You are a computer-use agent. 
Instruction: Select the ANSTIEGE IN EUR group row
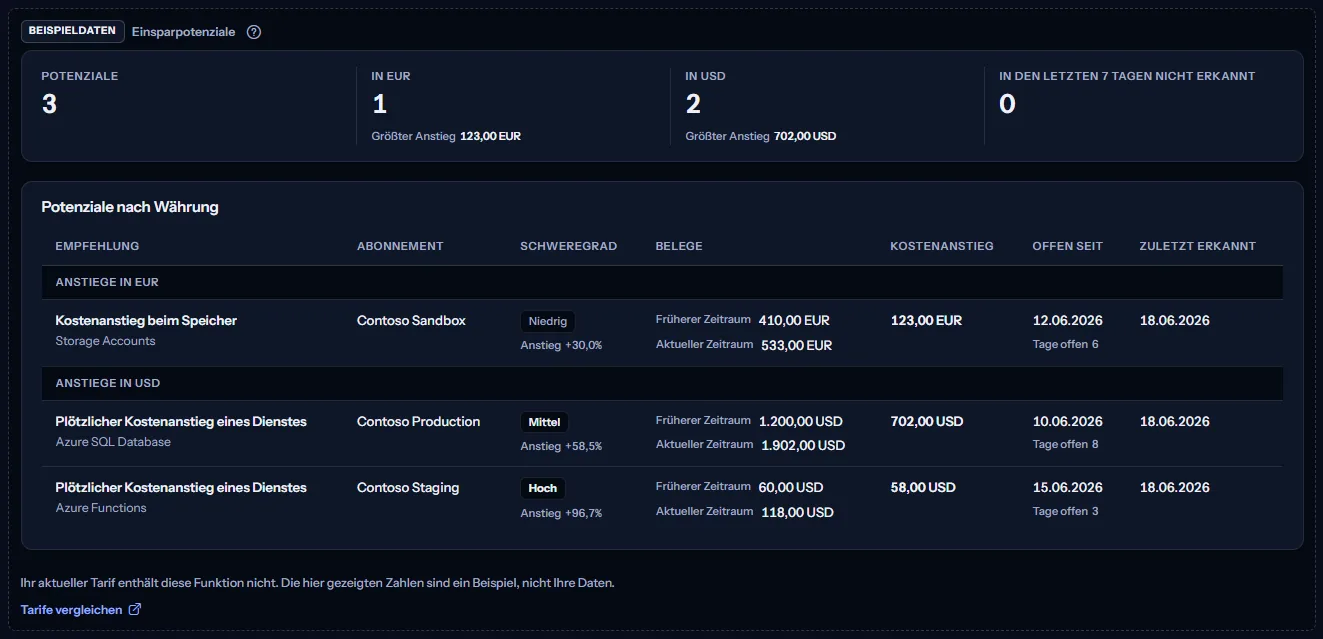(x=662, y=283)
